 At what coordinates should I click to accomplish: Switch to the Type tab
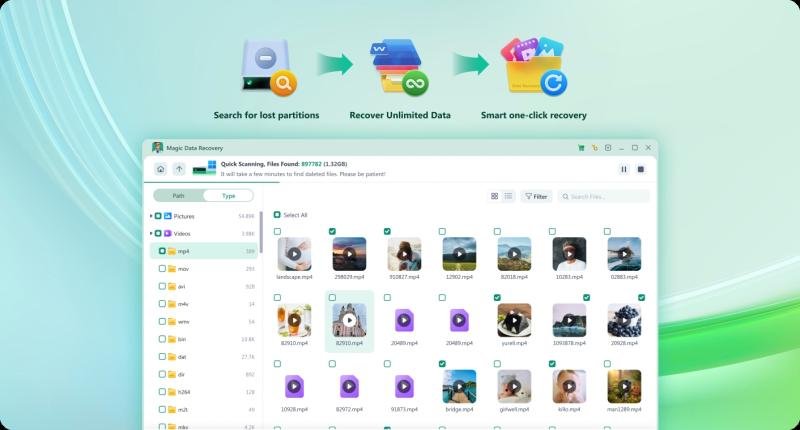tap(229, 196)
